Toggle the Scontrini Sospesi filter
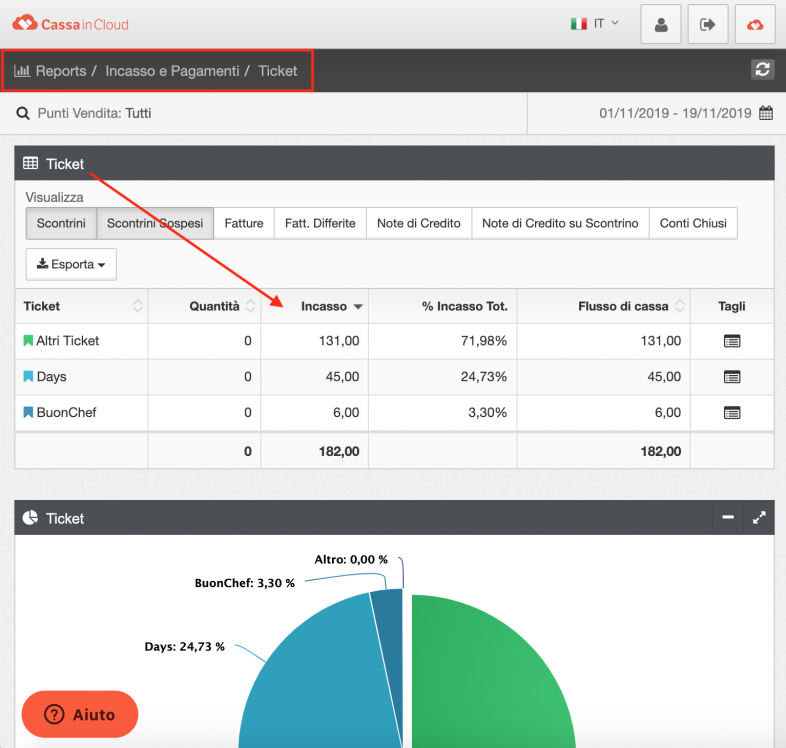Viewport: 786px width, 748px height. tap(155, 223)
